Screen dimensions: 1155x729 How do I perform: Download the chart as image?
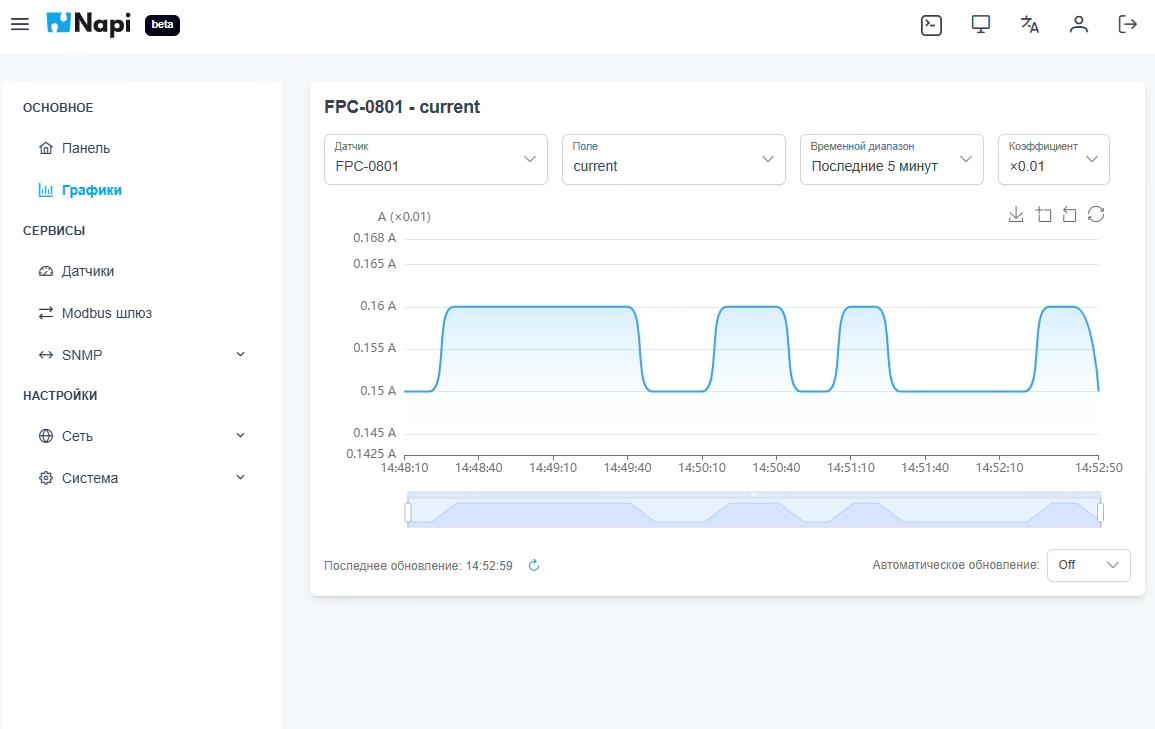coord(1016,215)
